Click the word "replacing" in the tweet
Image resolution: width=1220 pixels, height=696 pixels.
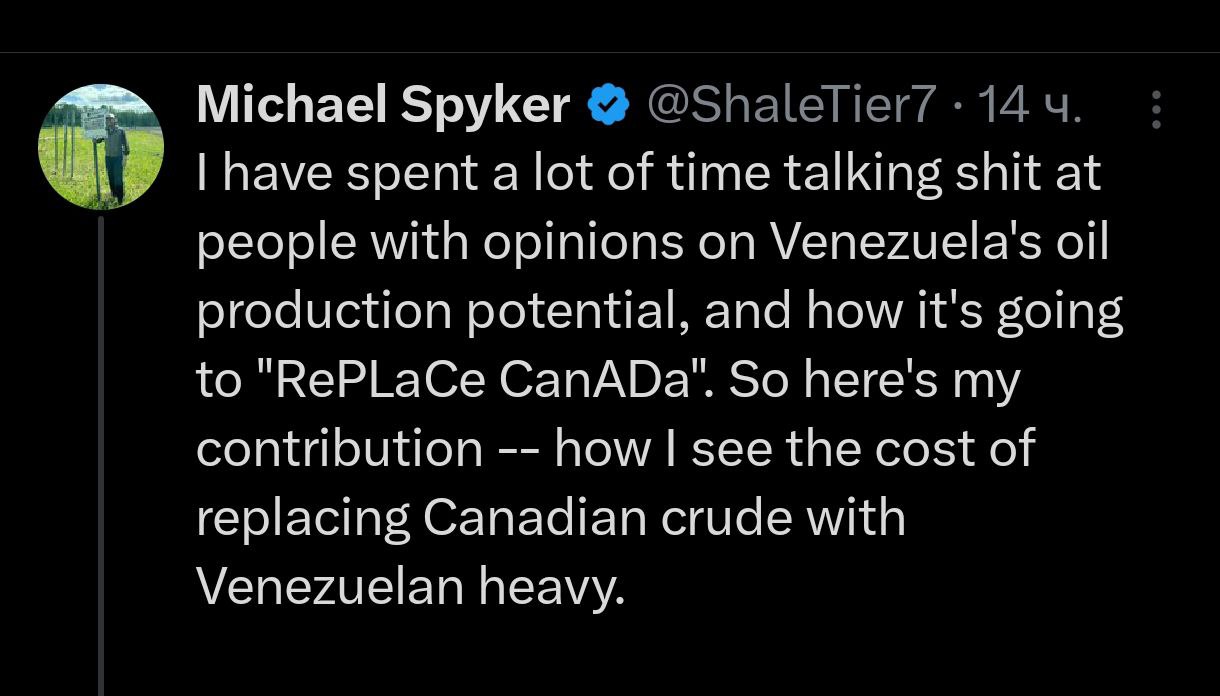(x=302, y=518)
